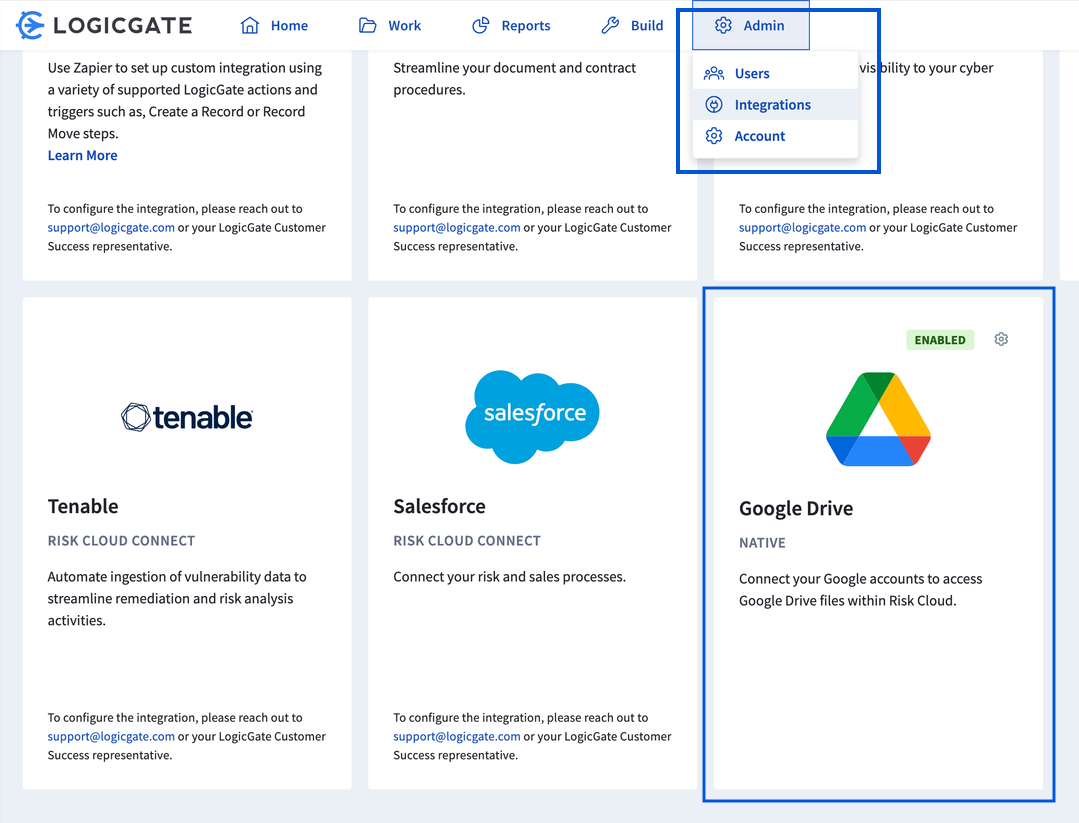Click the Tenable logo

coord(186,417)
